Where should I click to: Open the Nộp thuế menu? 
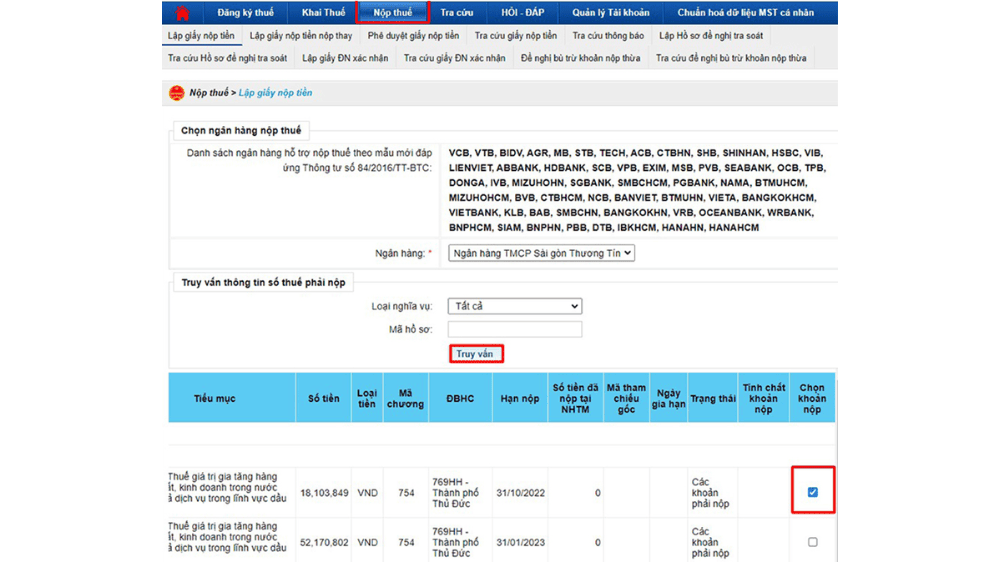393,13
